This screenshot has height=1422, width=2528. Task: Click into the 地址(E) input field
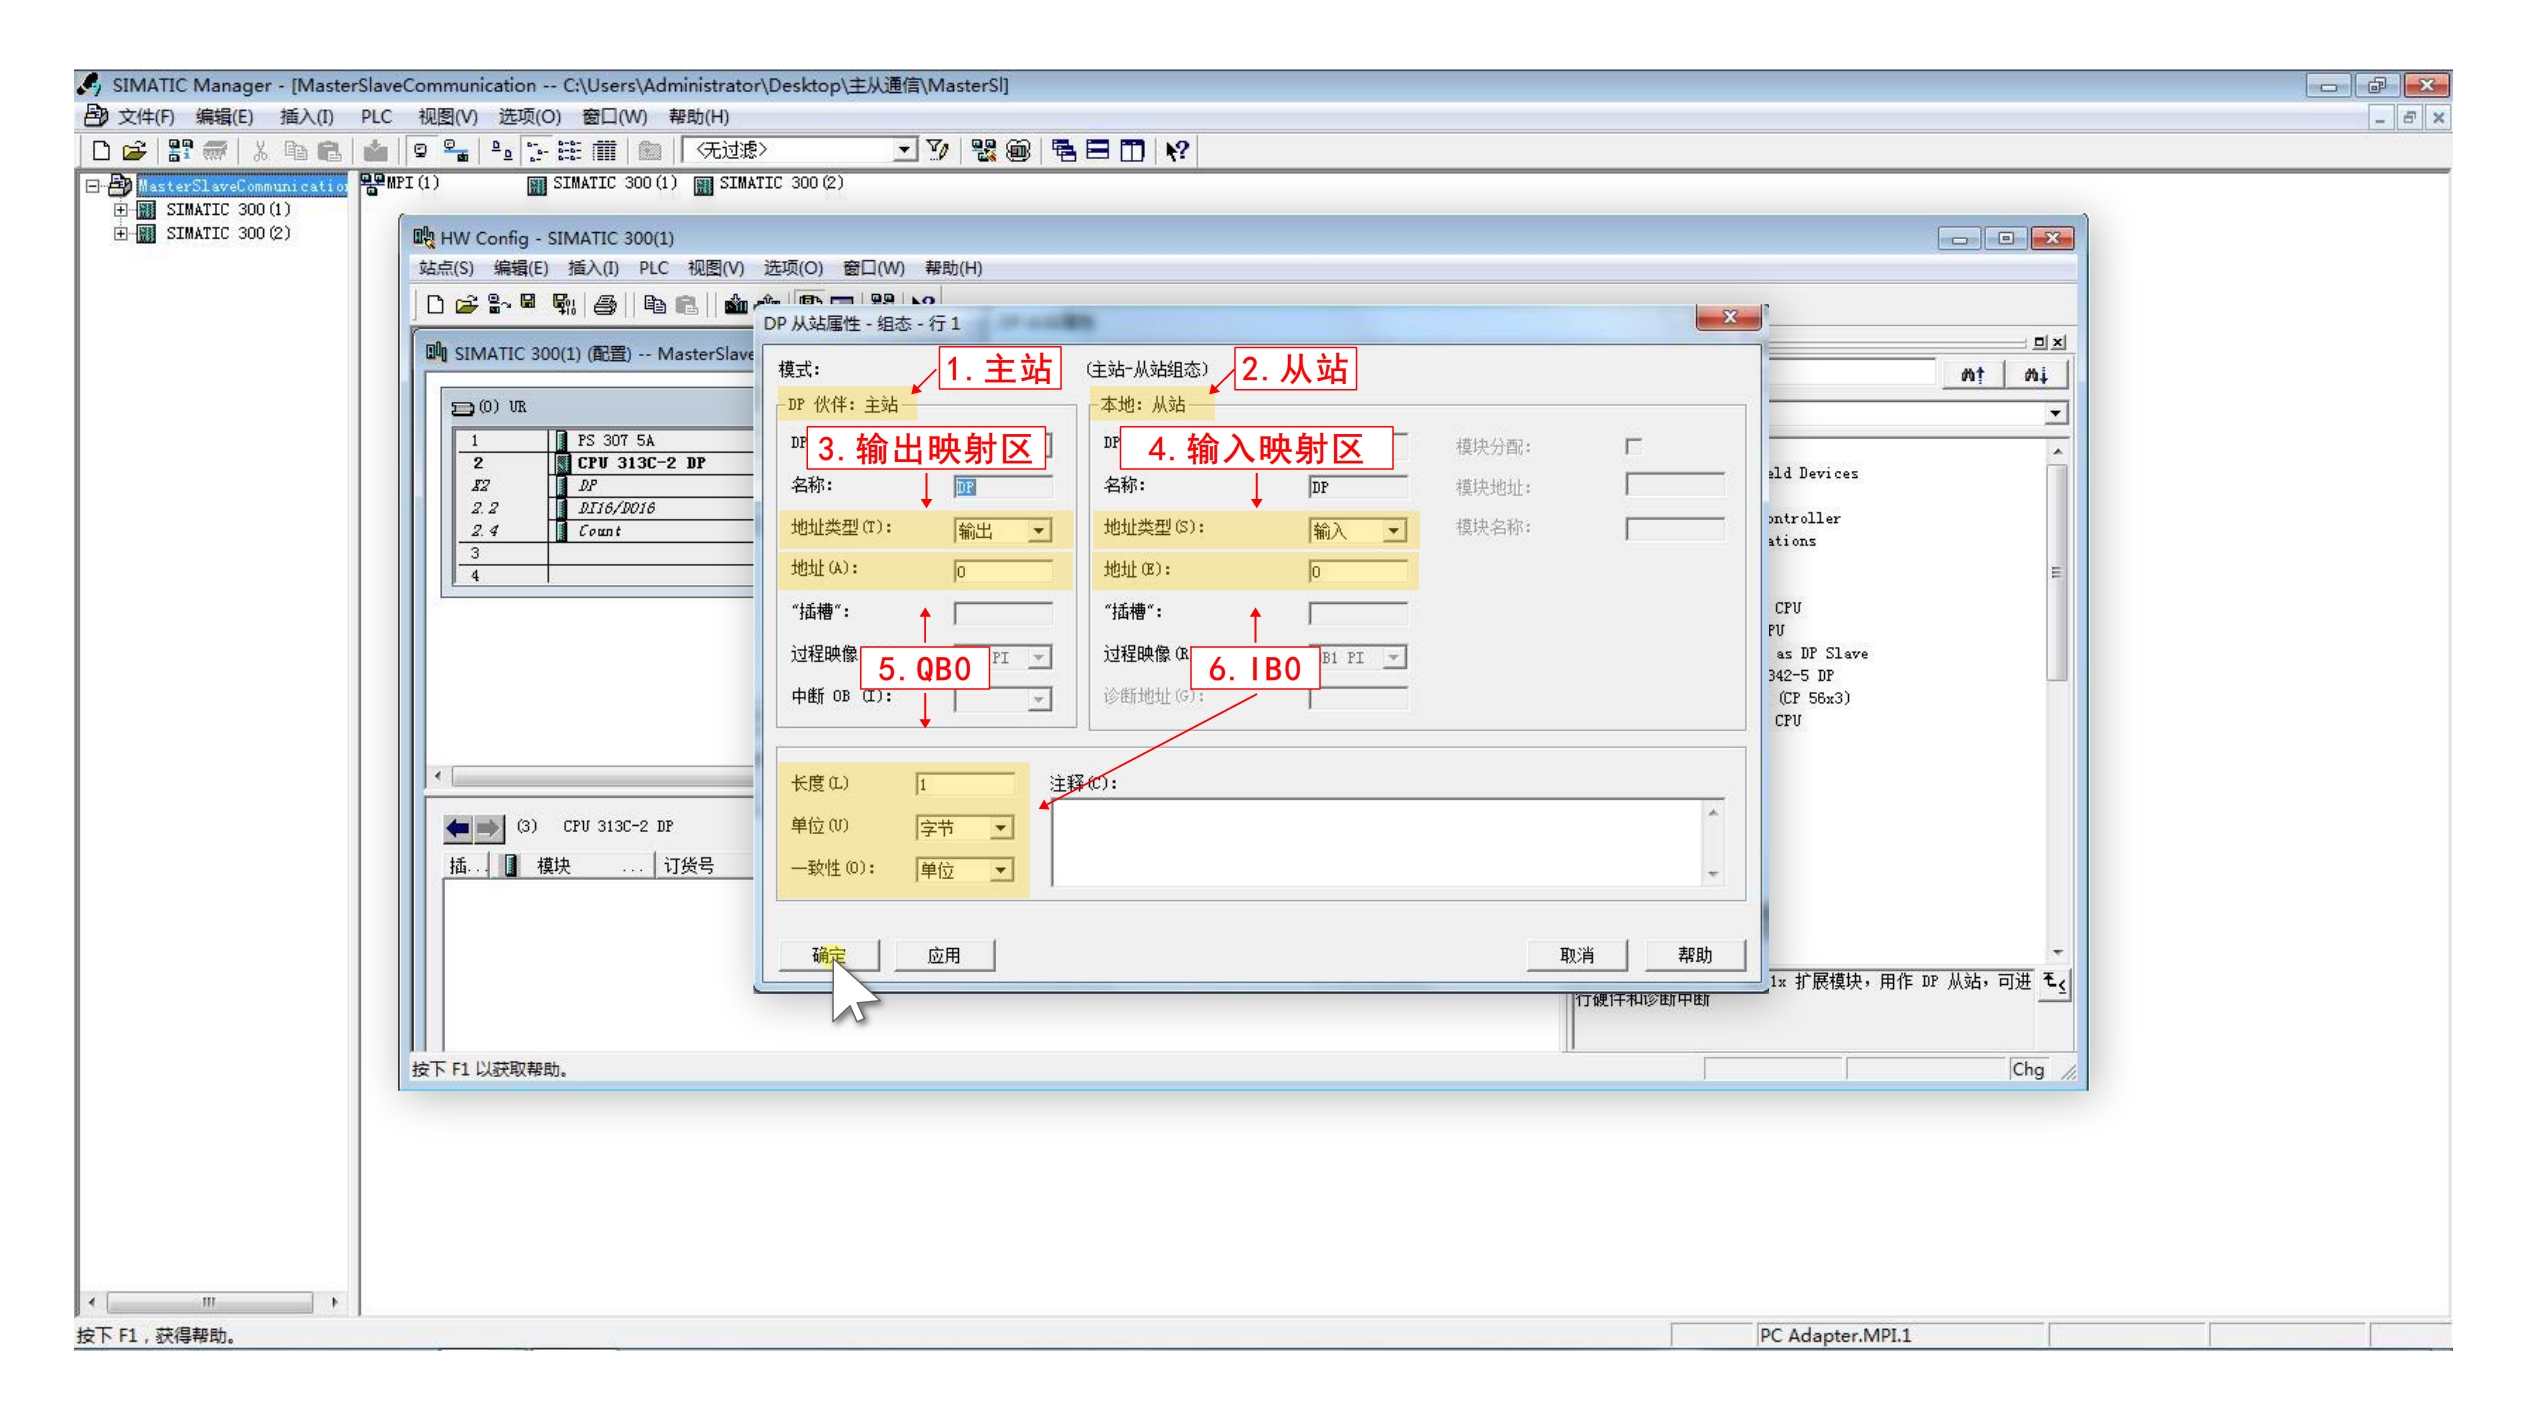coord(1358,573)
